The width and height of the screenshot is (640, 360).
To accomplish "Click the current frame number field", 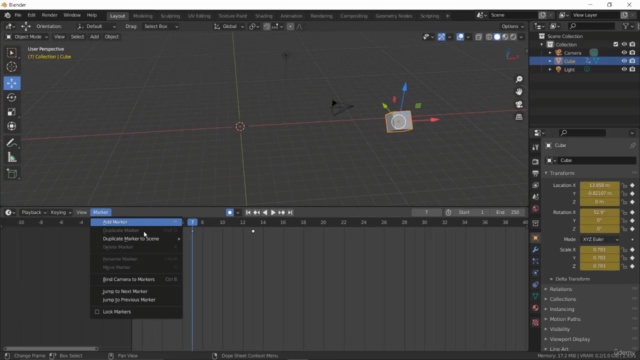I will 427,212.
